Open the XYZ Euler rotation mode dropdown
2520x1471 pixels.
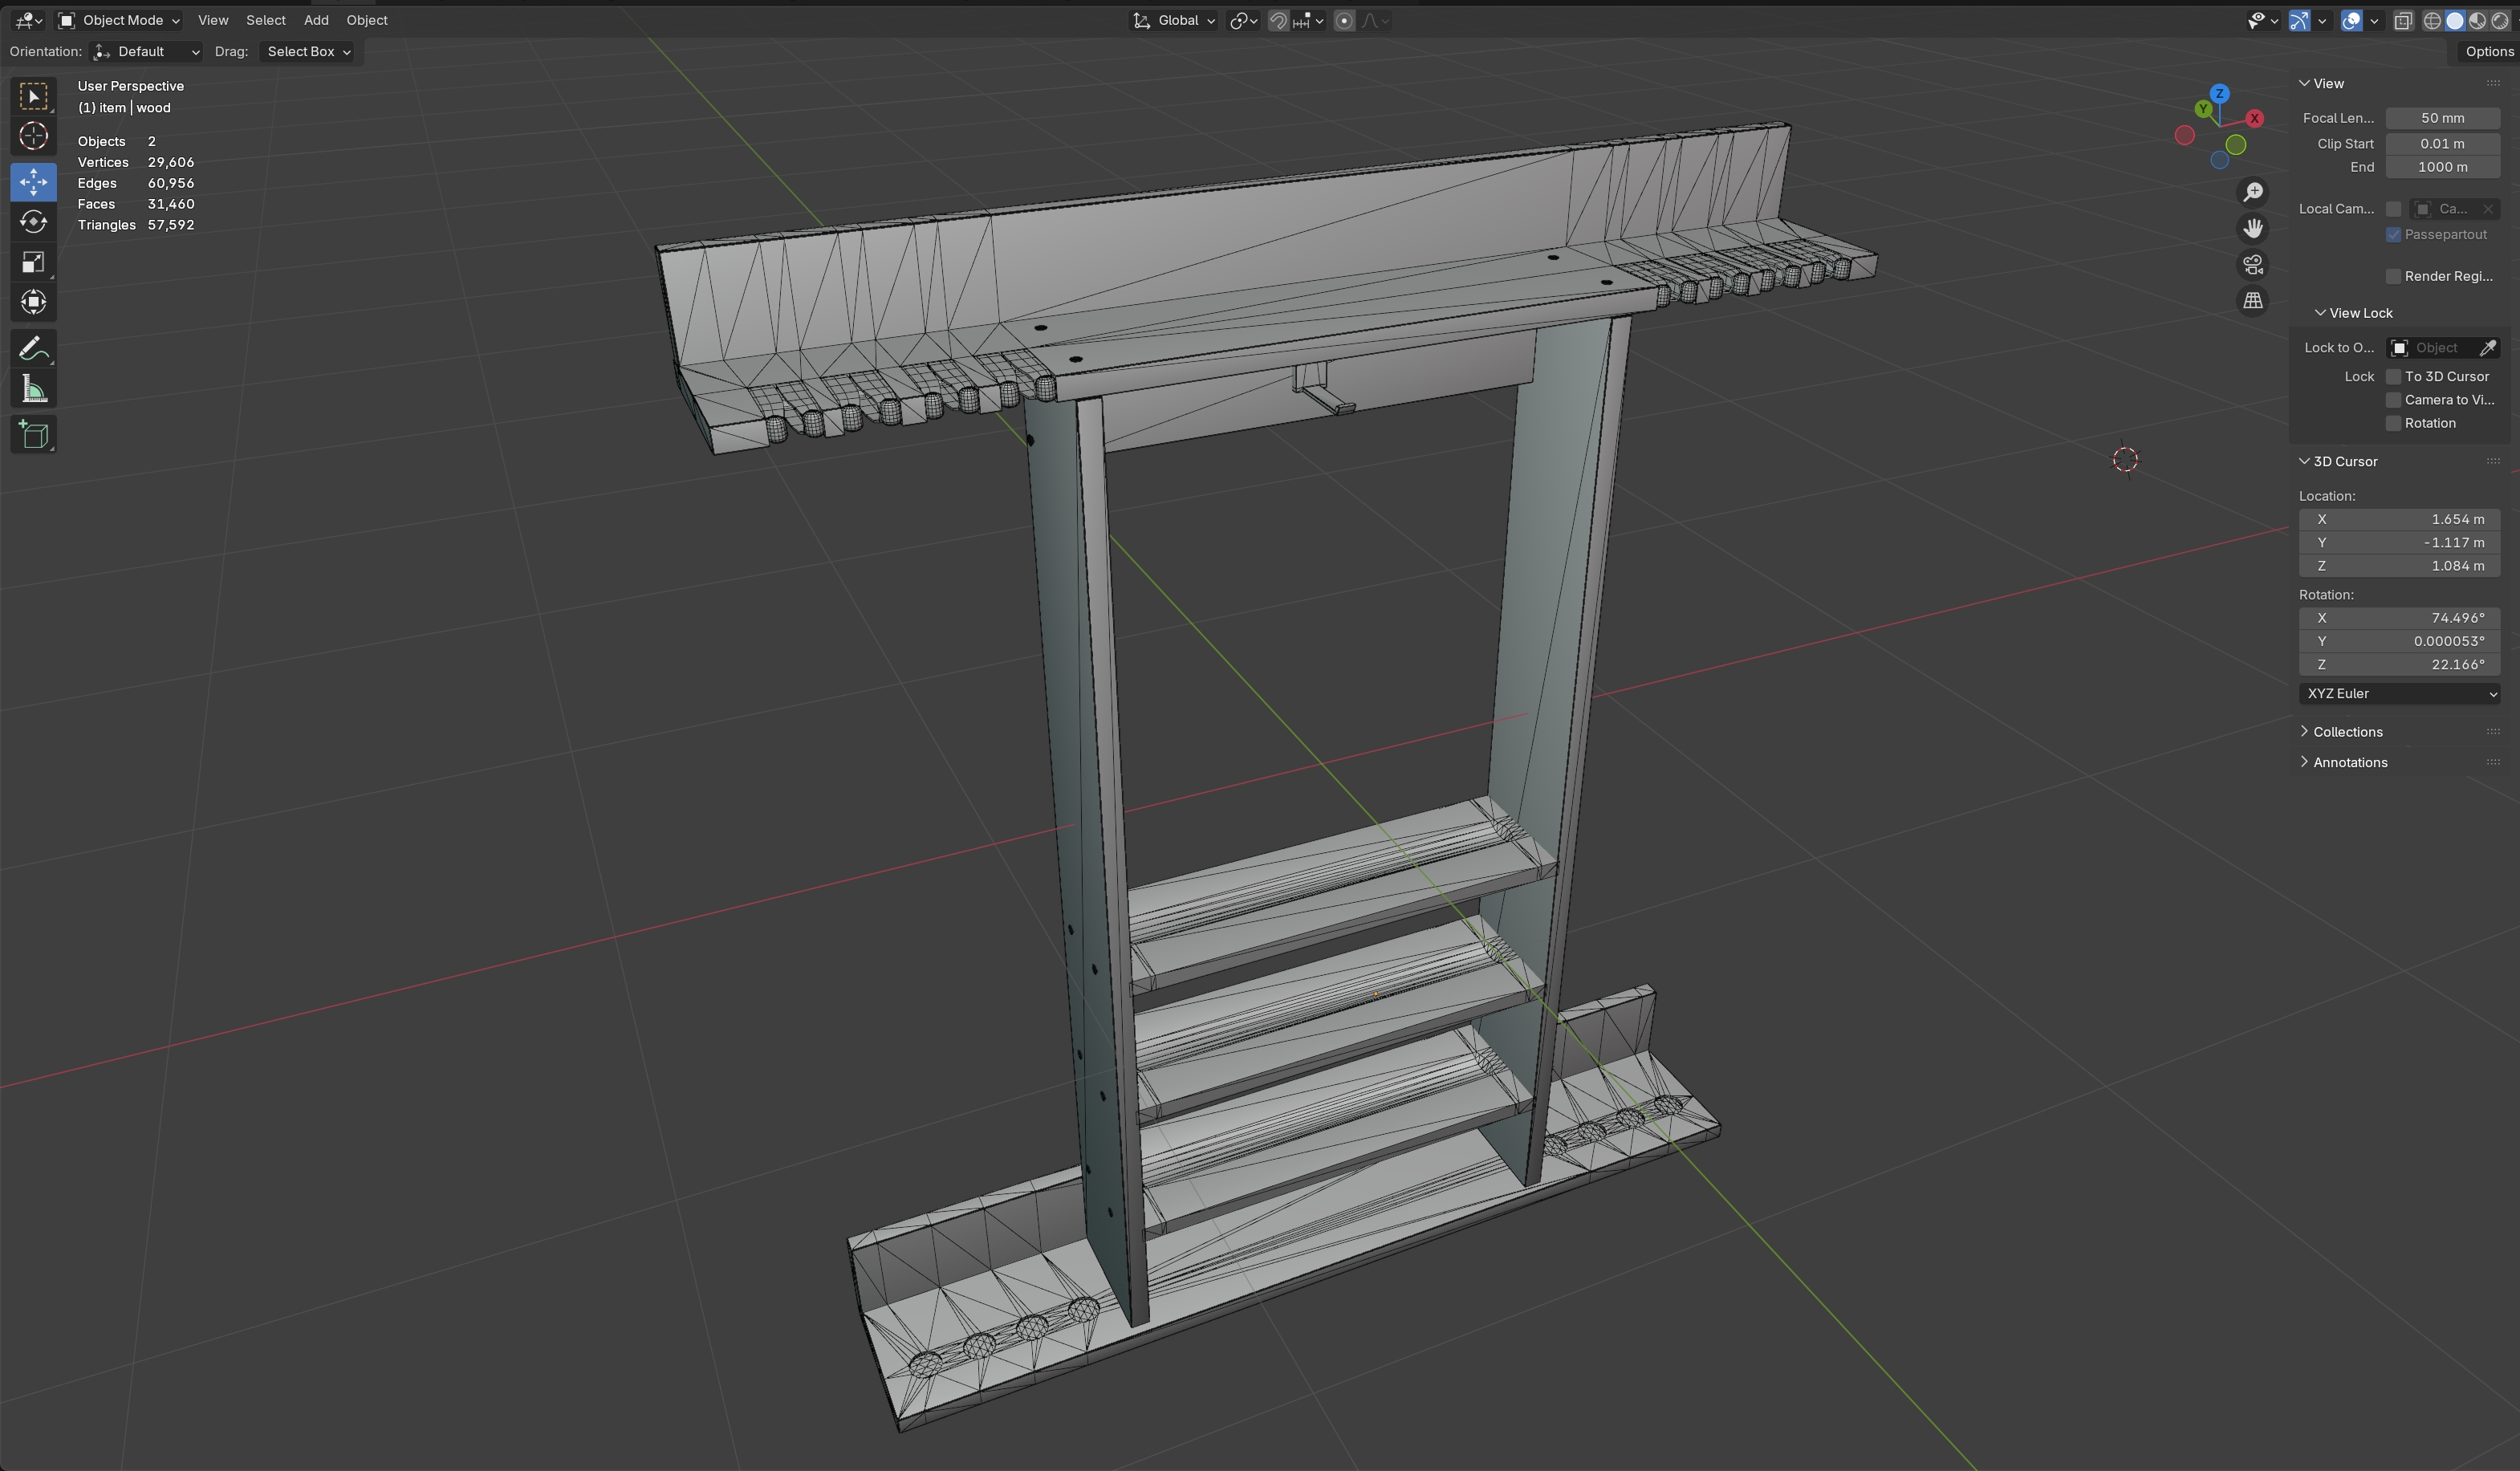pos(2398,694)
